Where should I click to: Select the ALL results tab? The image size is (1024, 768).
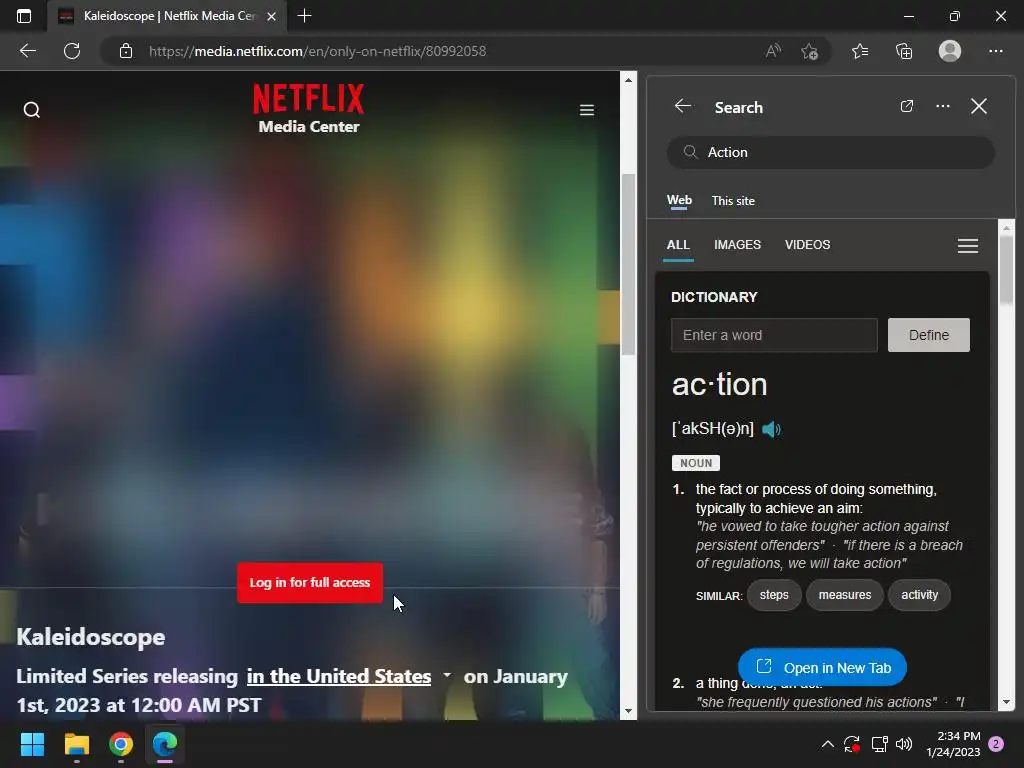[678, 244]
